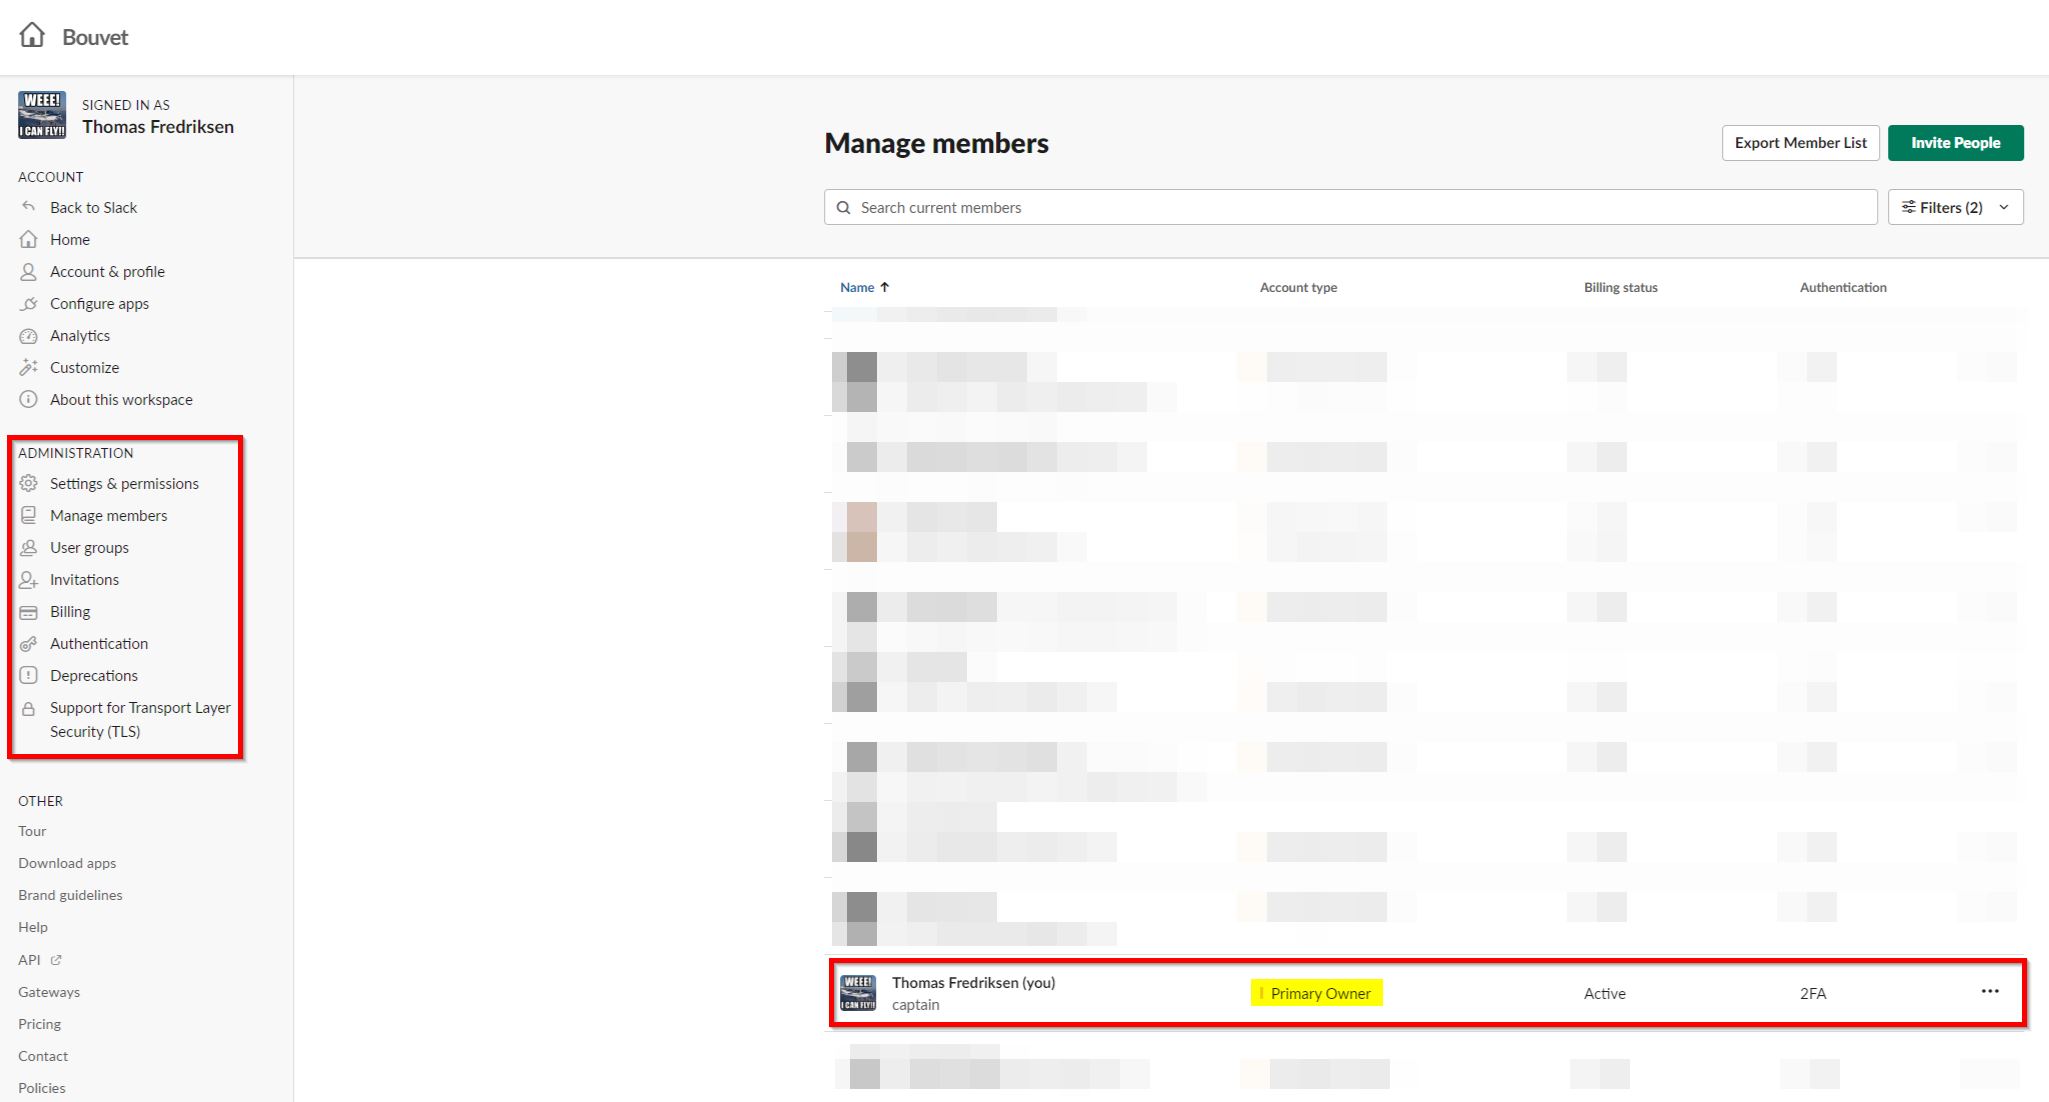Select the Account & profile menu item
This screenshot has height=1102, width=2049.
106,270
